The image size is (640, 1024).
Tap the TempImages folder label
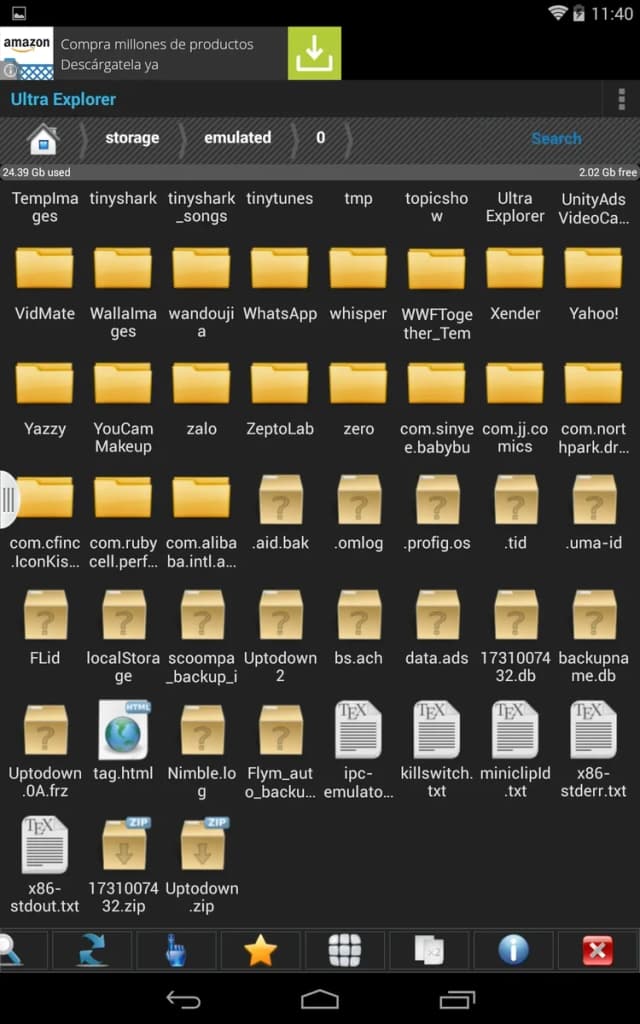click(x=44, y=207)
